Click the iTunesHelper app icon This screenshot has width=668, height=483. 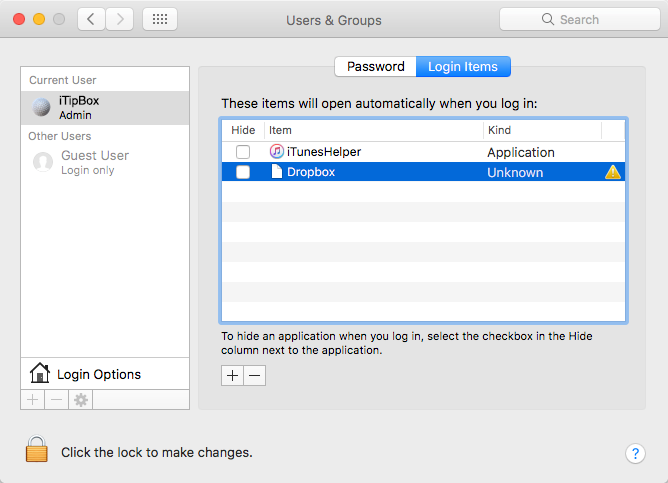click(x=277, y=152)
